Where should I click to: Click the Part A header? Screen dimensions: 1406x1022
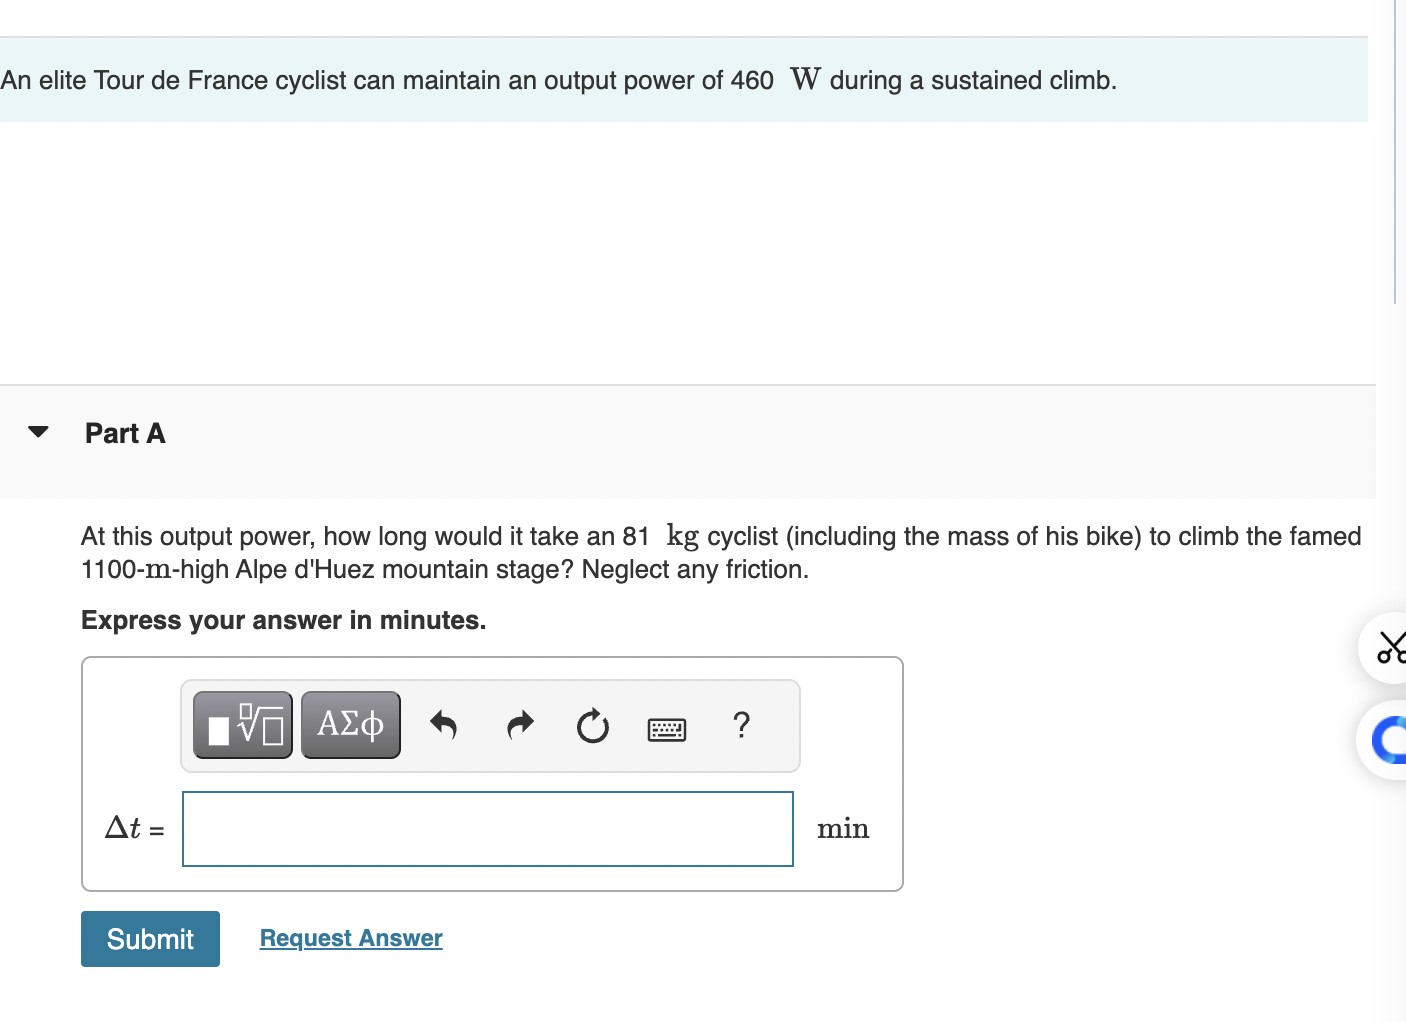tap(124, 433)
